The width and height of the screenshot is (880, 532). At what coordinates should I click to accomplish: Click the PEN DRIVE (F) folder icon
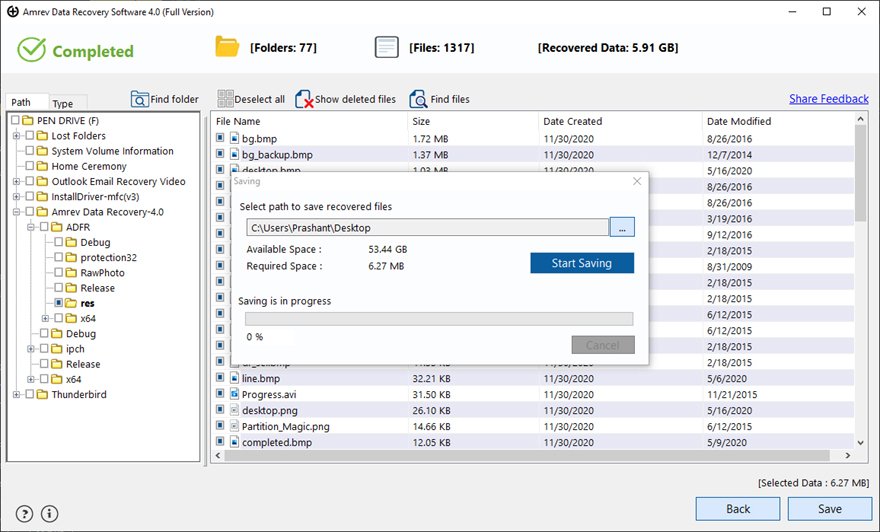click(28, 120)
